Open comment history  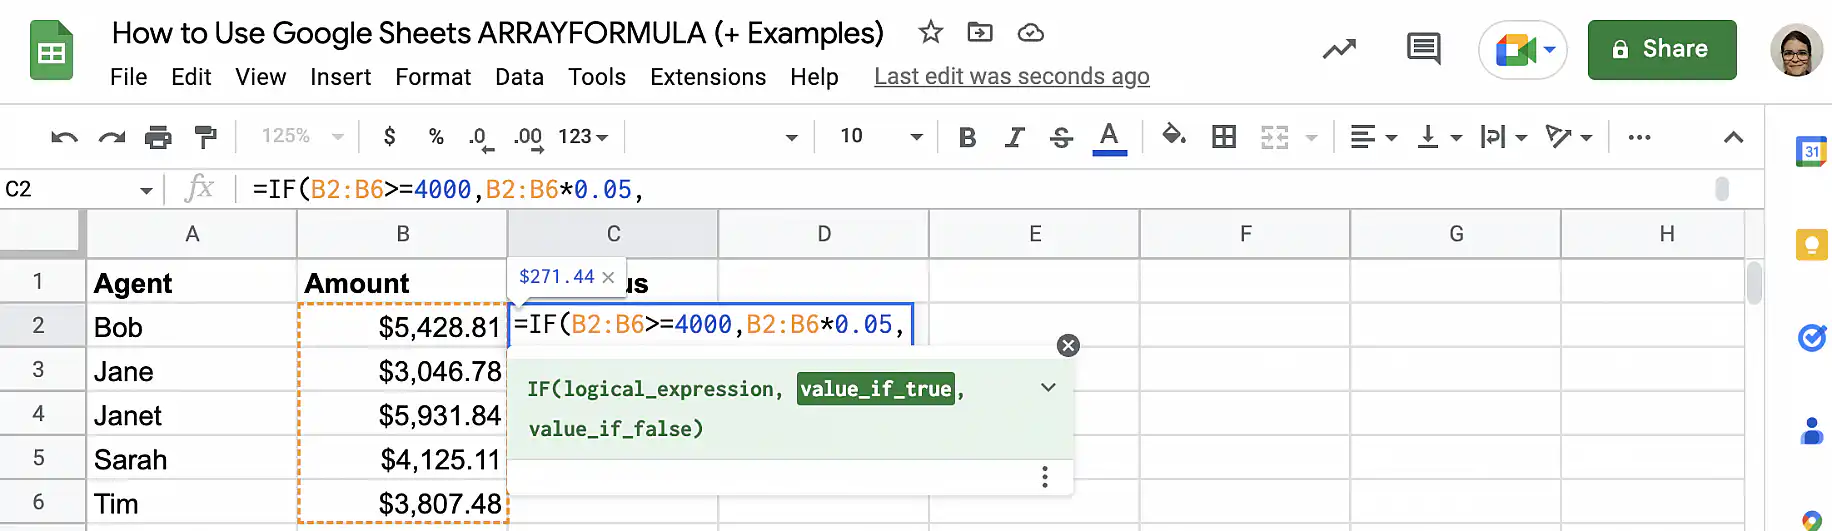click(x=1423, y=48)
